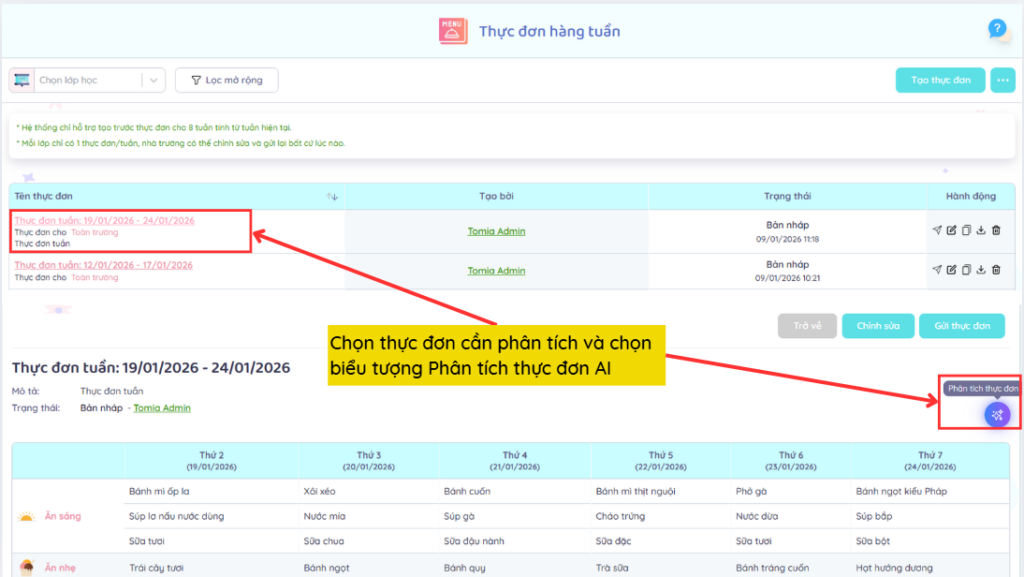Duplicate the 19/01/2026 menu using copy icon
The width and height of the screenshot is (1024, 577).
[x=966, y=231]
